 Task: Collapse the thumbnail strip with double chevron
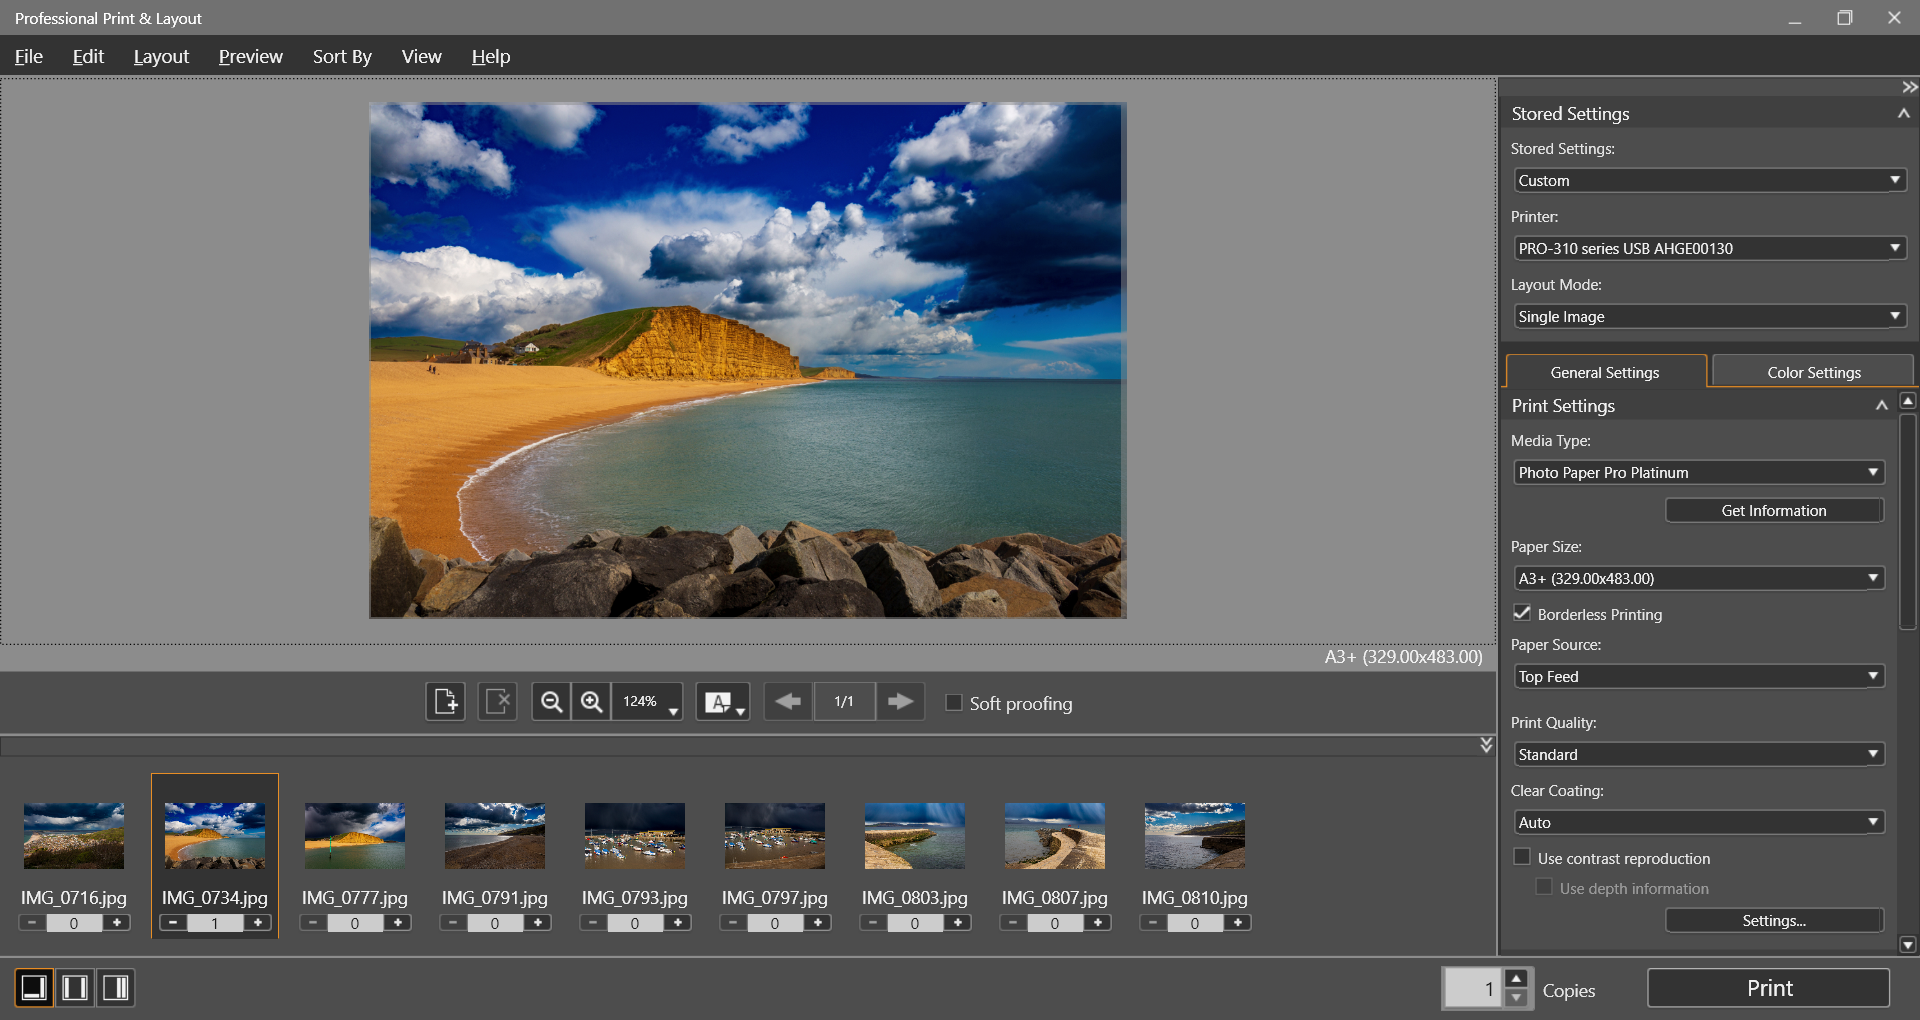[1486, 745]
